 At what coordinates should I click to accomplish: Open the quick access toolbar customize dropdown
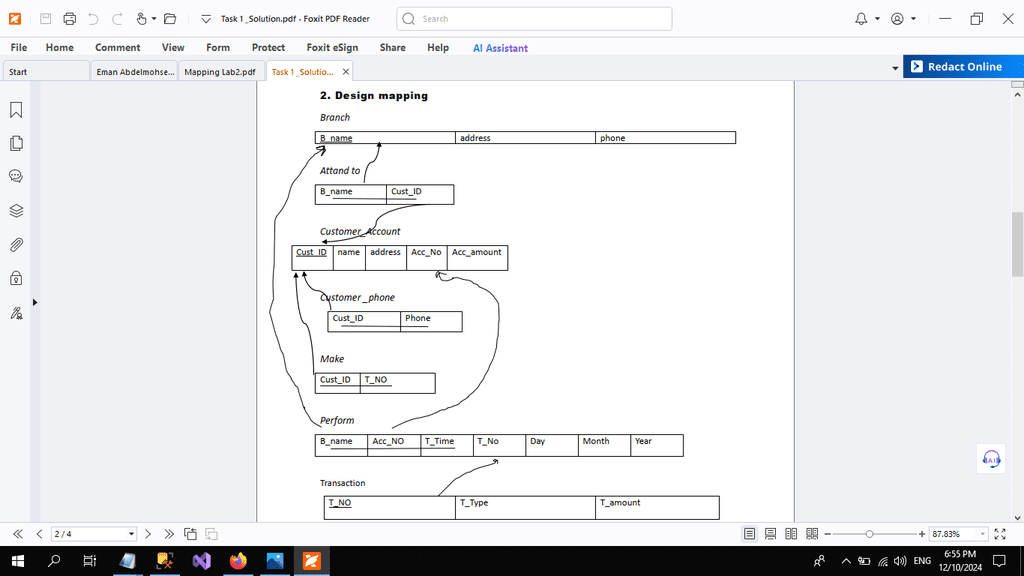pyautogui.click(x=206, y=19)
